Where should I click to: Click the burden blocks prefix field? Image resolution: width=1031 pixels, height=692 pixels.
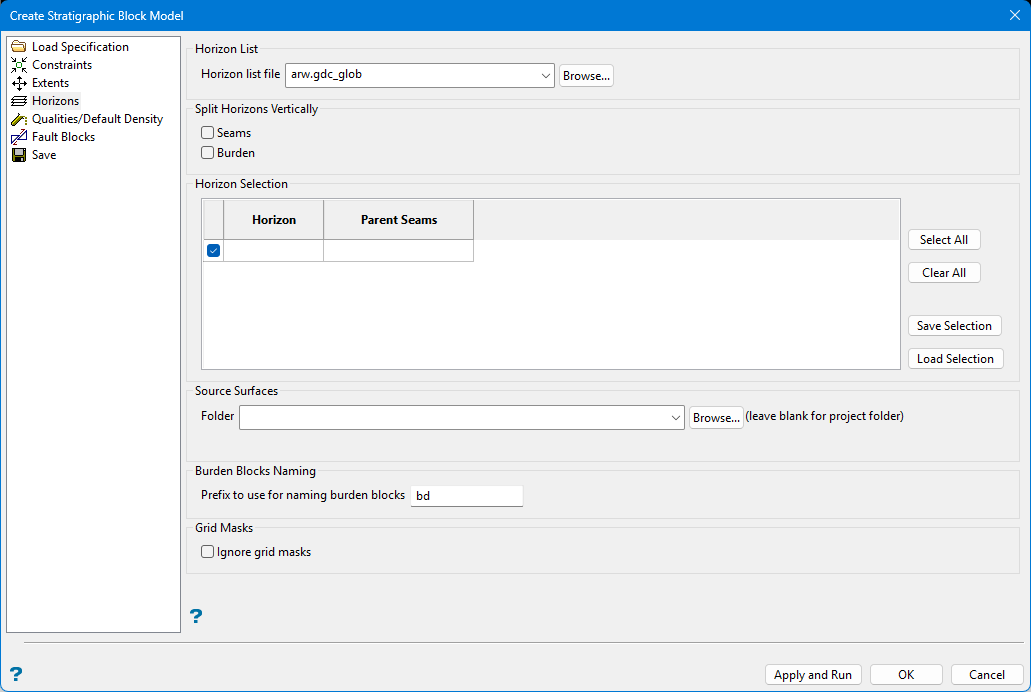(x=466, y=496)
